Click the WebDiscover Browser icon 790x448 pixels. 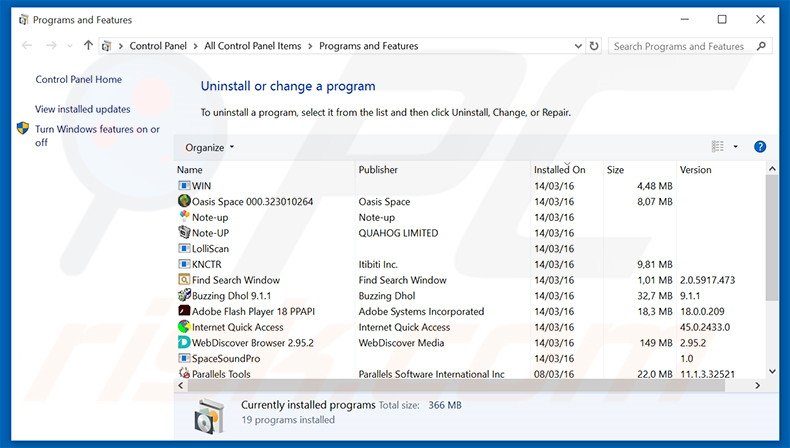click(x=184, y=342)
